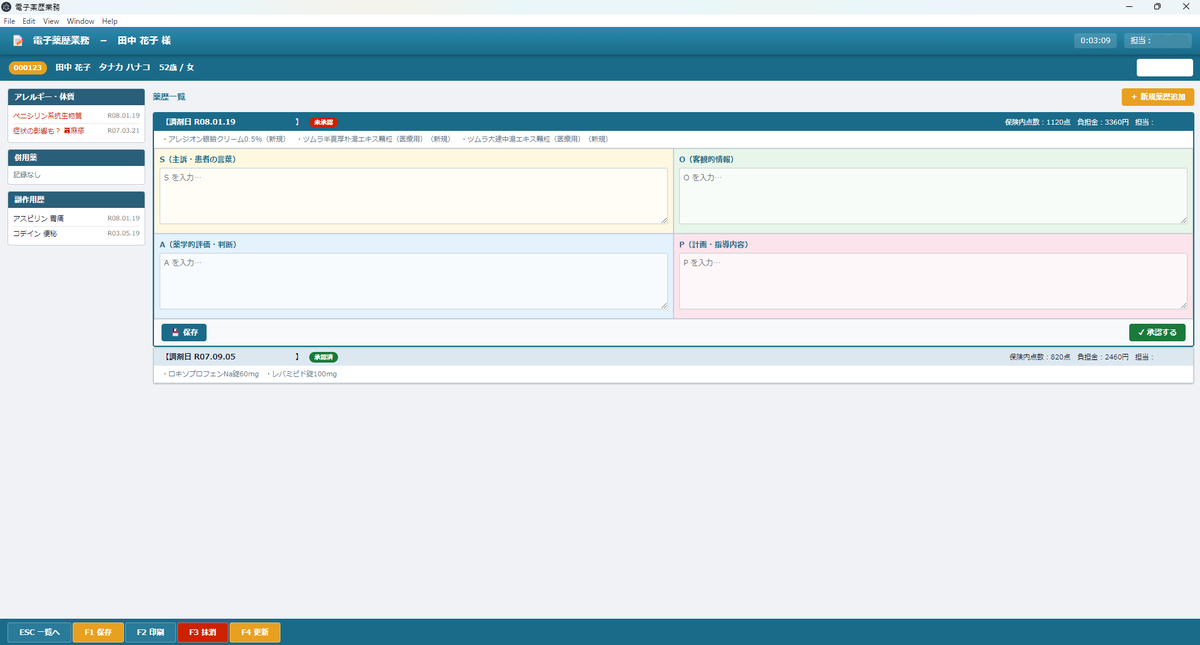Image resolution: width=1200 pixels, height=645 pixels.
Task: Click the 保険内点数：1120点 text
Action: 1038,122
